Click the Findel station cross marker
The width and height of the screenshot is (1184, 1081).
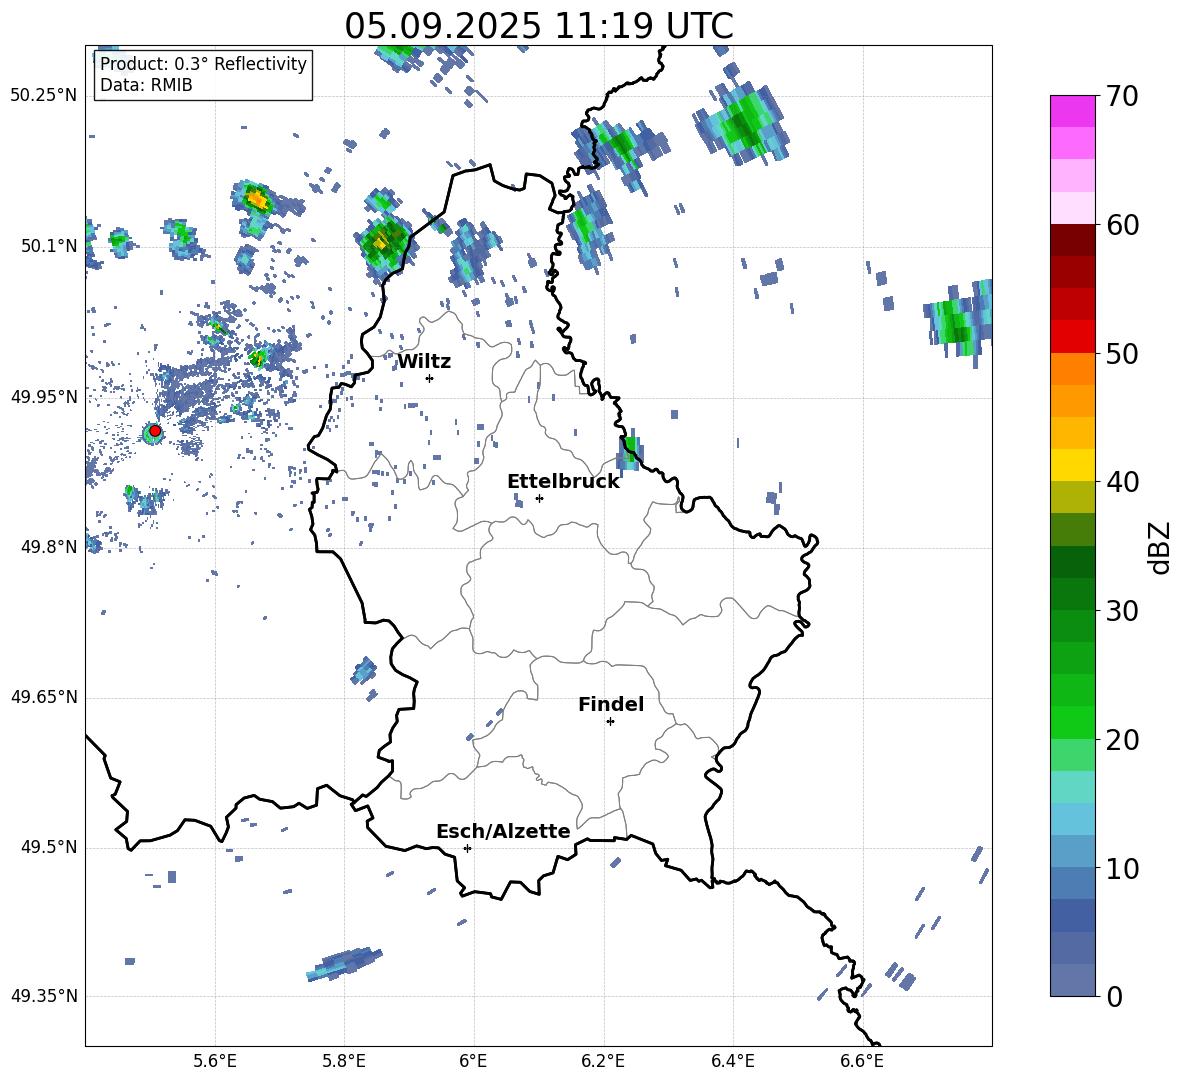[610, 722]
